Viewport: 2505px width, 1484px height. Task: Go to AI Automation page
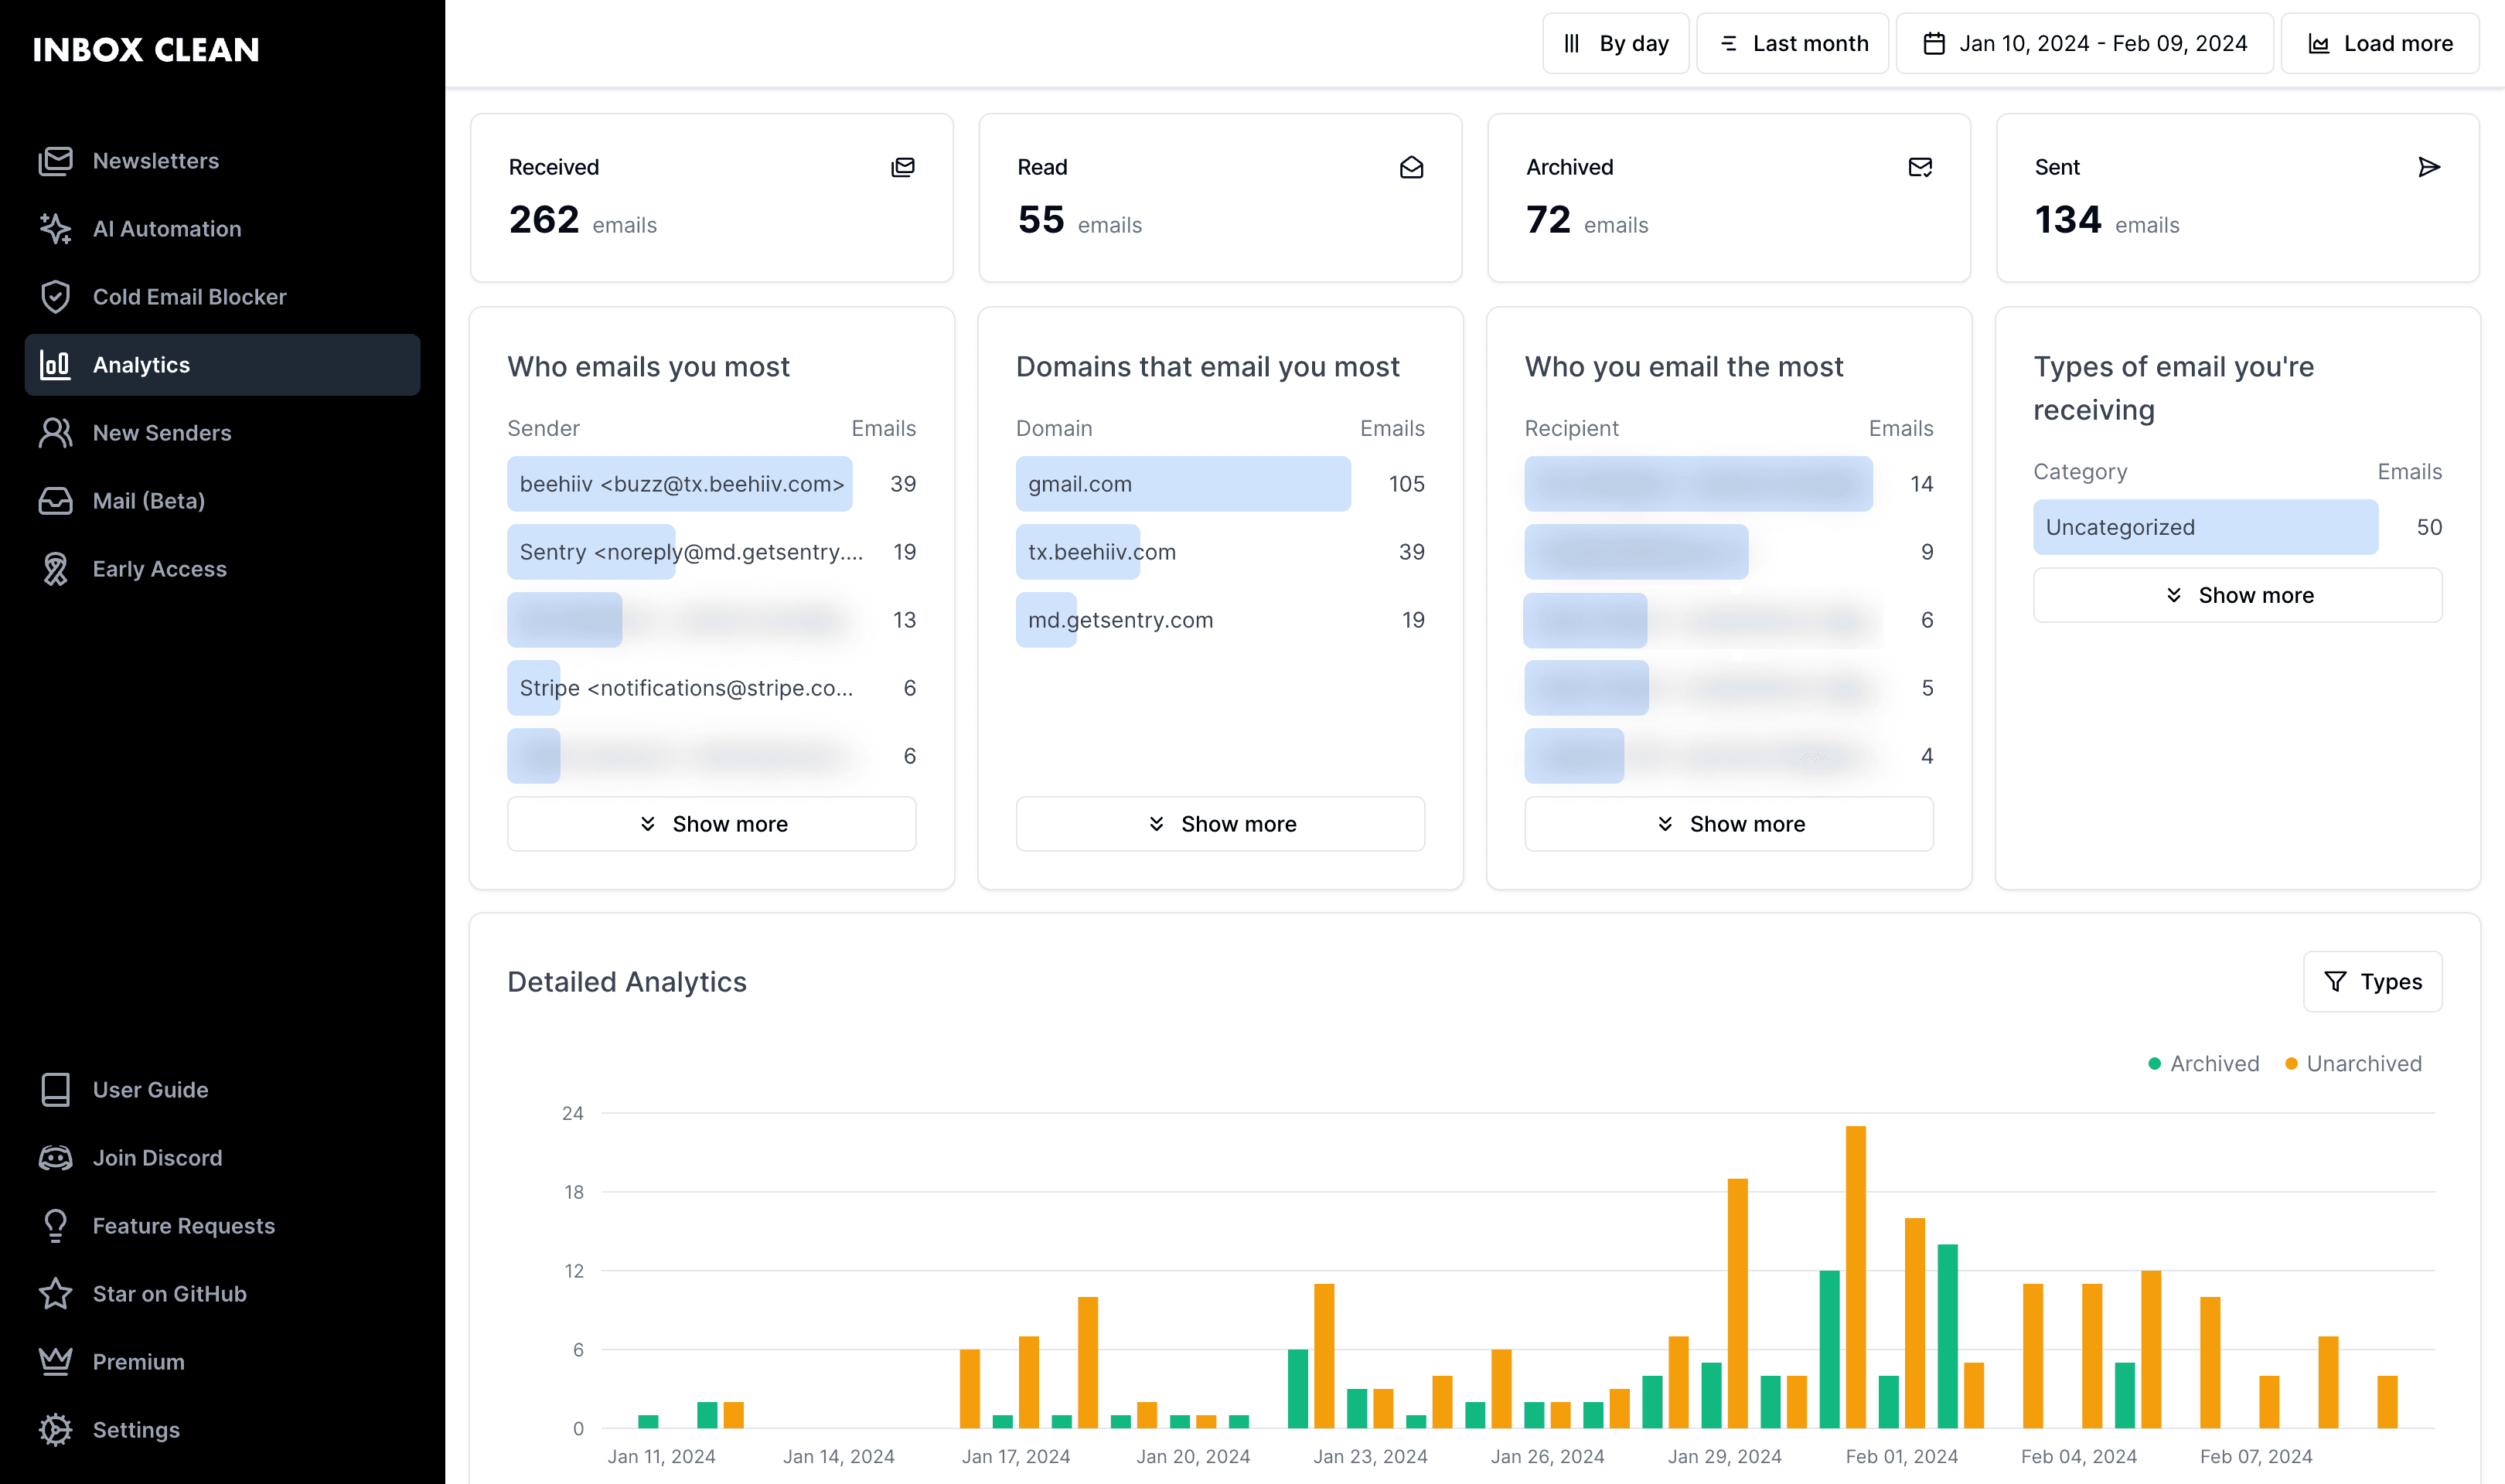click(x=222, y=229)
